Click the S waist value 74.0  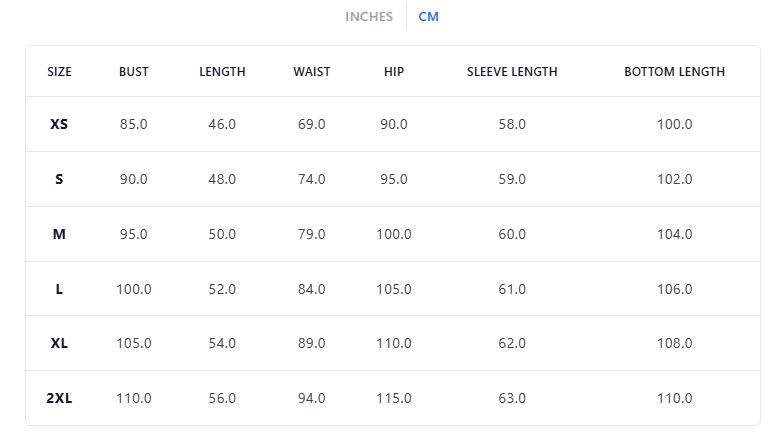tap(311, 179)
